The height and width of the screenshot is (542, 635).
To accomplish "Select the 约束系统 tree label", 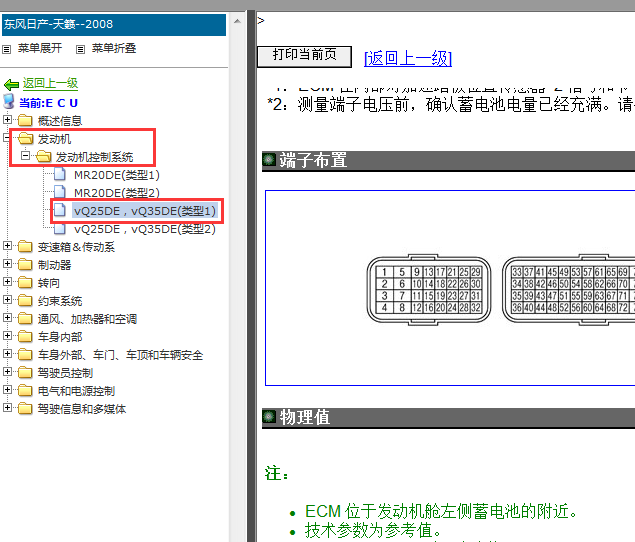I will [60, 301].
